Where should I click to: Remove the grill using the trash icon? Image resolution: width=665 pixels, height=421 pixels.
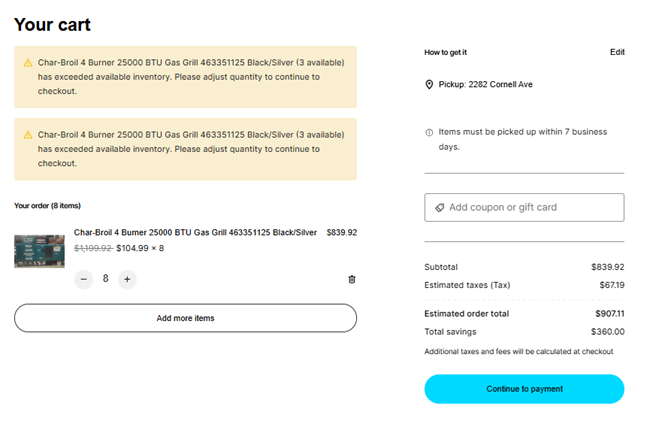pyautogui.click(x=351, y=279)
